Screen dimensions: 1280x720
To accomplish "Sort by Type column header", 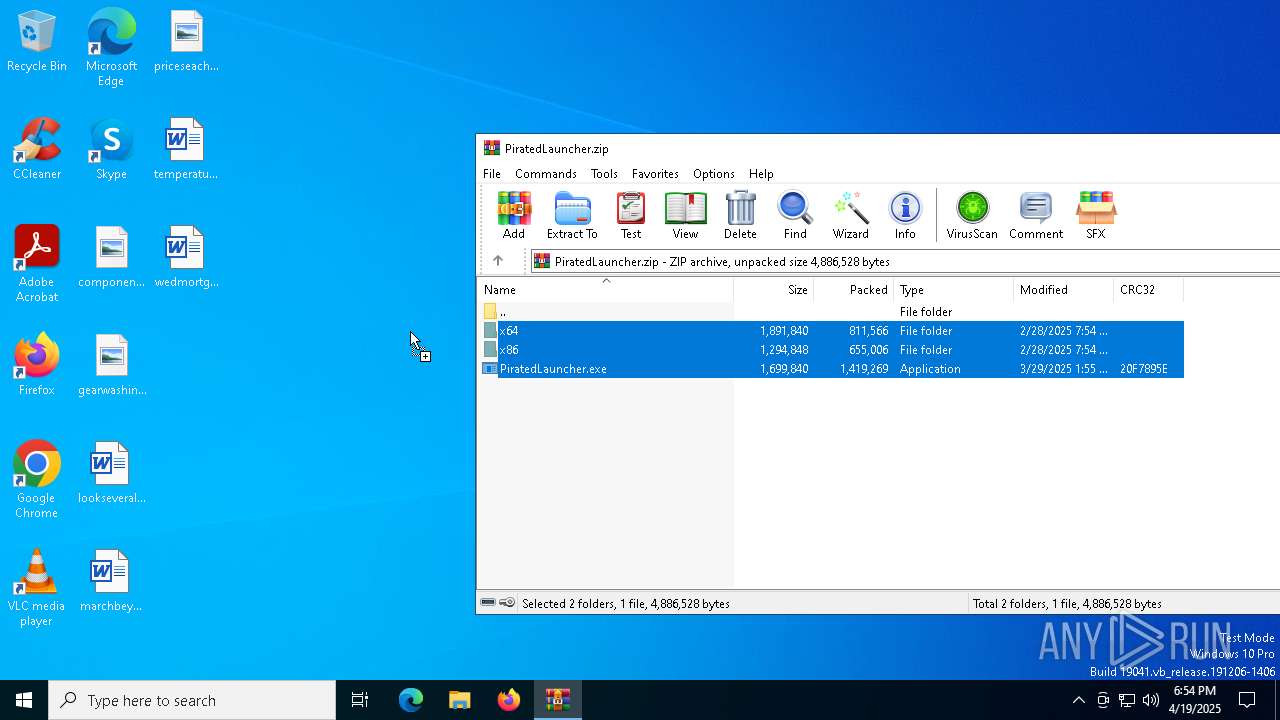I will click(954, 290).
